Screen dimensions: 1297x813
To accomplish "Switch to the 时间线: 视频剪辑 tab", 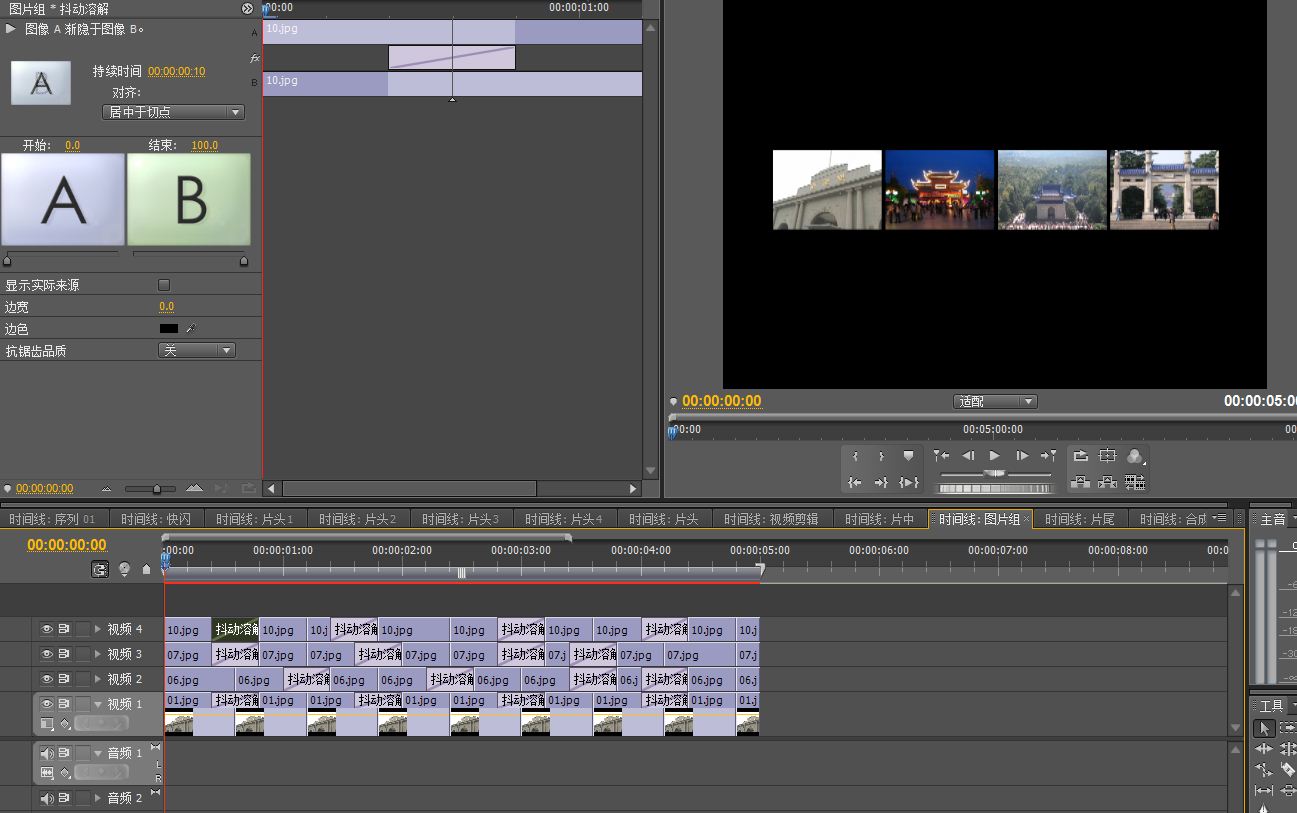I will [771, 519].
